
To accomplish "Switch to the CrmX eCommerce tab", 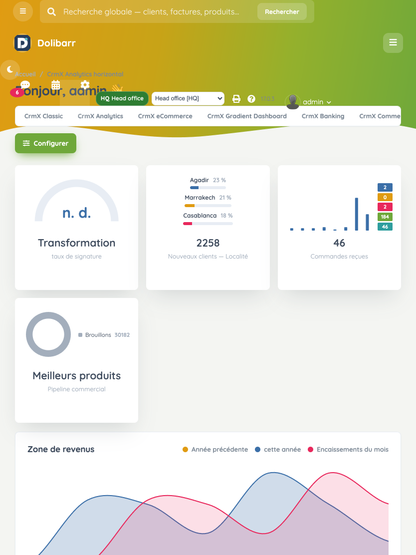I will (x=165, y=116).
